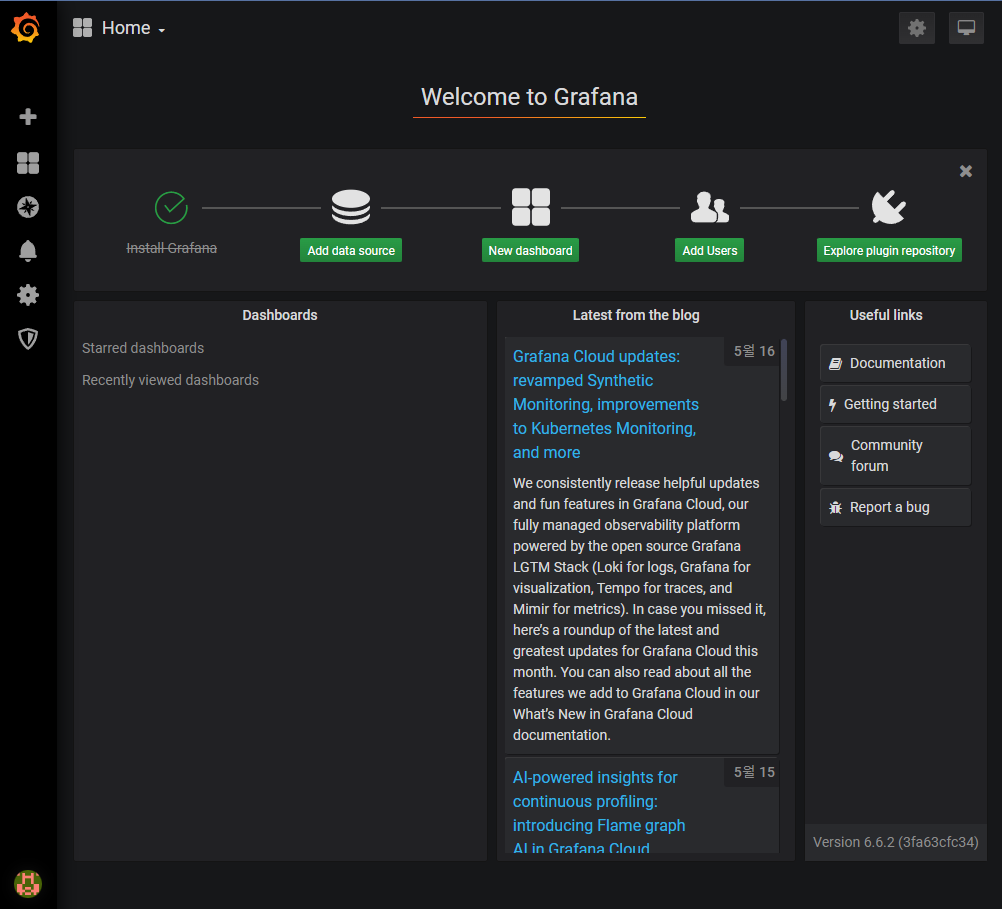
Task: Click the plug icon in setup steps
Action: coord(889,207)
